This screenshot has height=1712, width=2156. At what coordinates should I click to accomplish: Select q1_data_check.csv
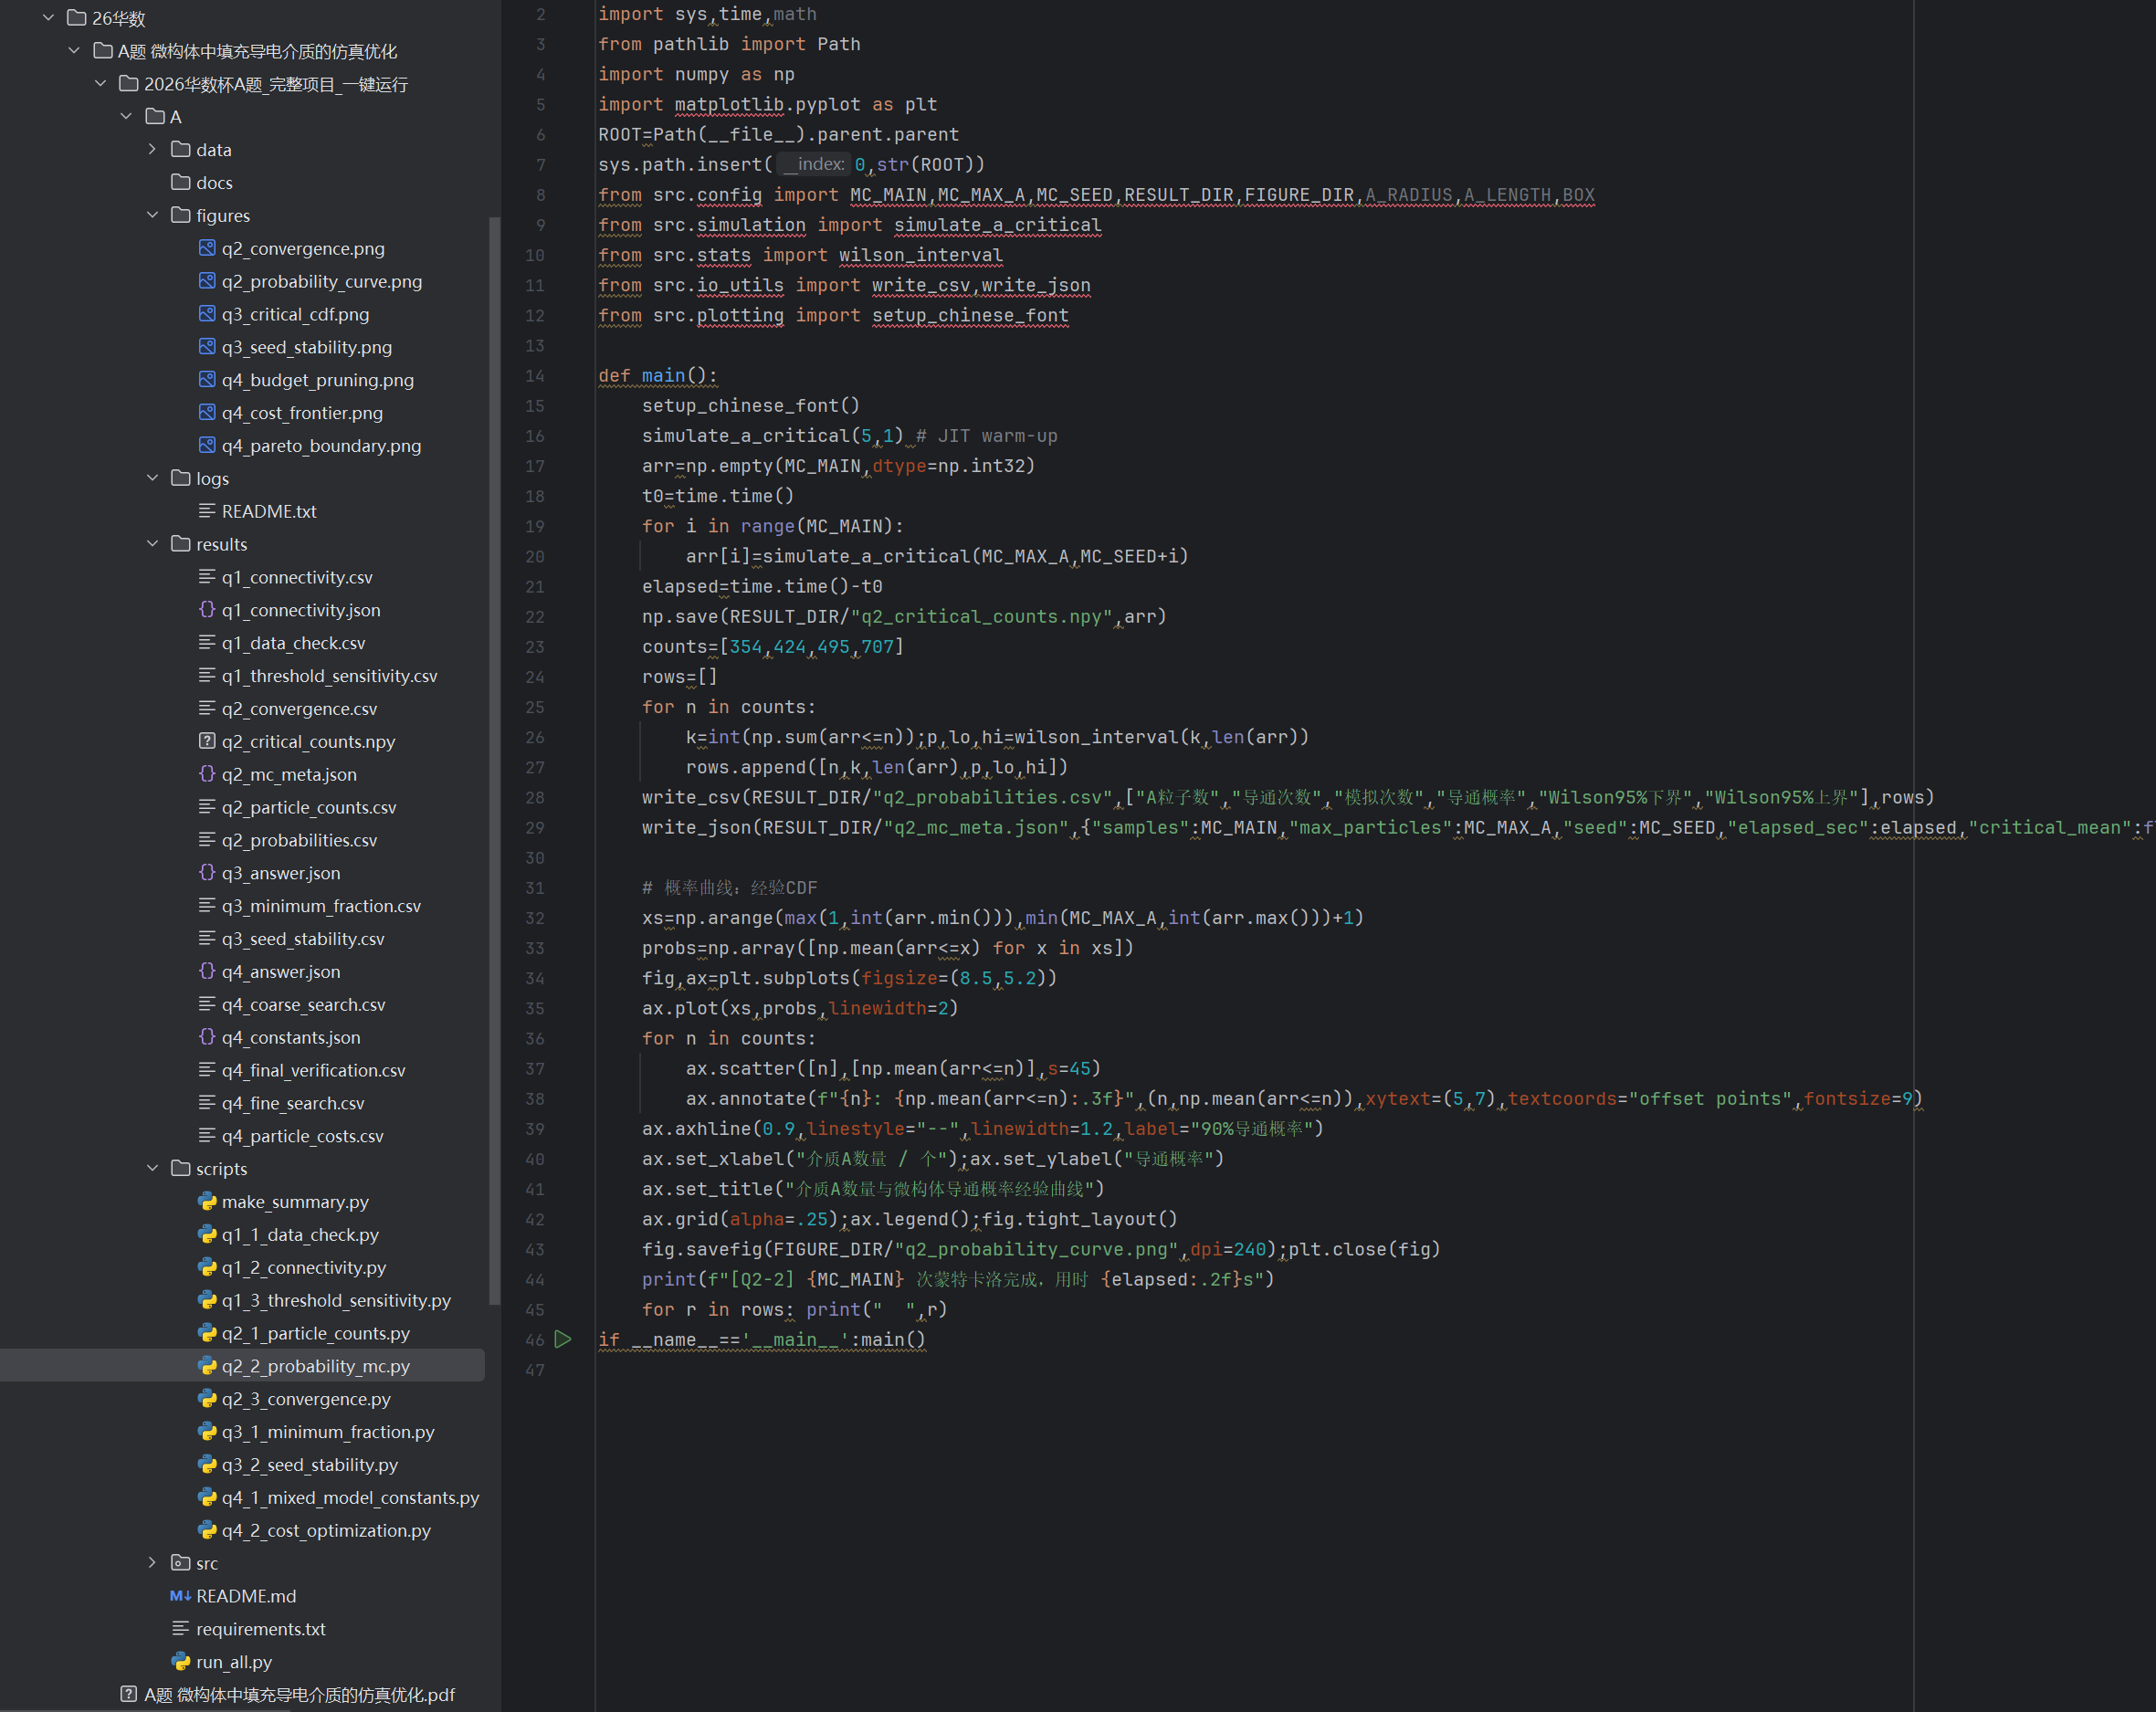pos(293,643)
